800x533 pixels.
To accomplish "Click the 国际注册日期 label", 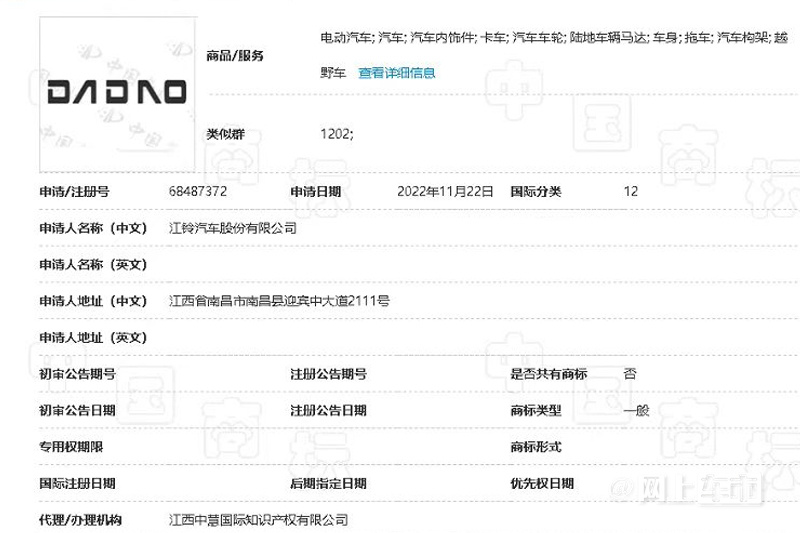I will coord(78,484).
